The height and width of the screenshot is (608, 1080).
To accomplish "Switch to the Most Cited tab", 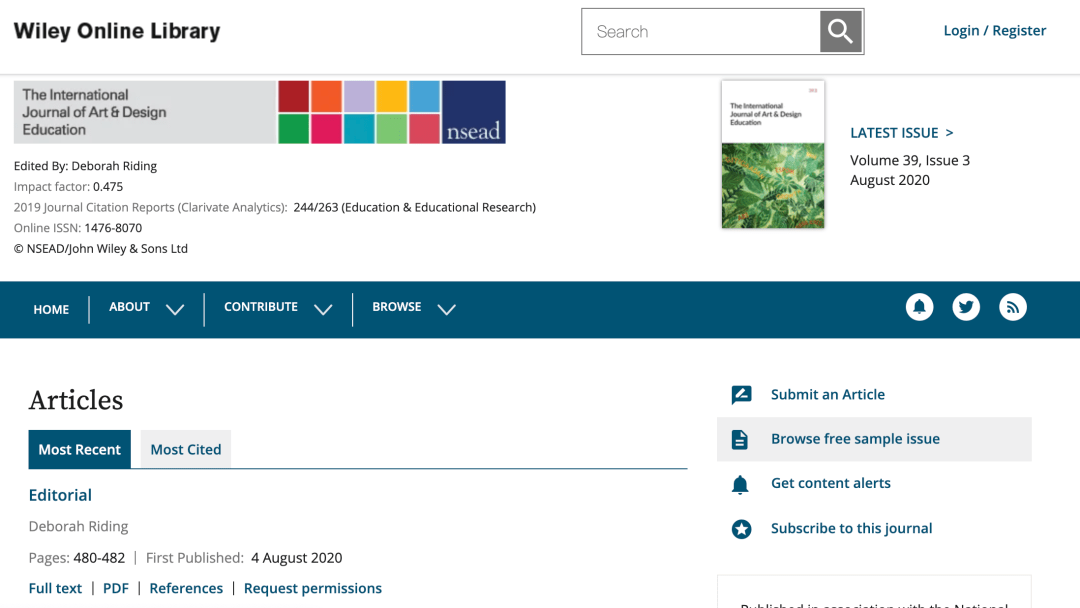I will coord(186,450).
